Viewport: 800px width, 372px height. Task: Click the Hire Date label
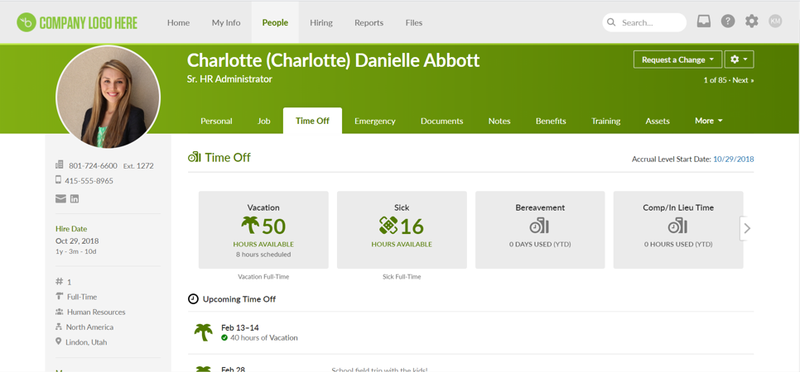click(x=71, y=229)
